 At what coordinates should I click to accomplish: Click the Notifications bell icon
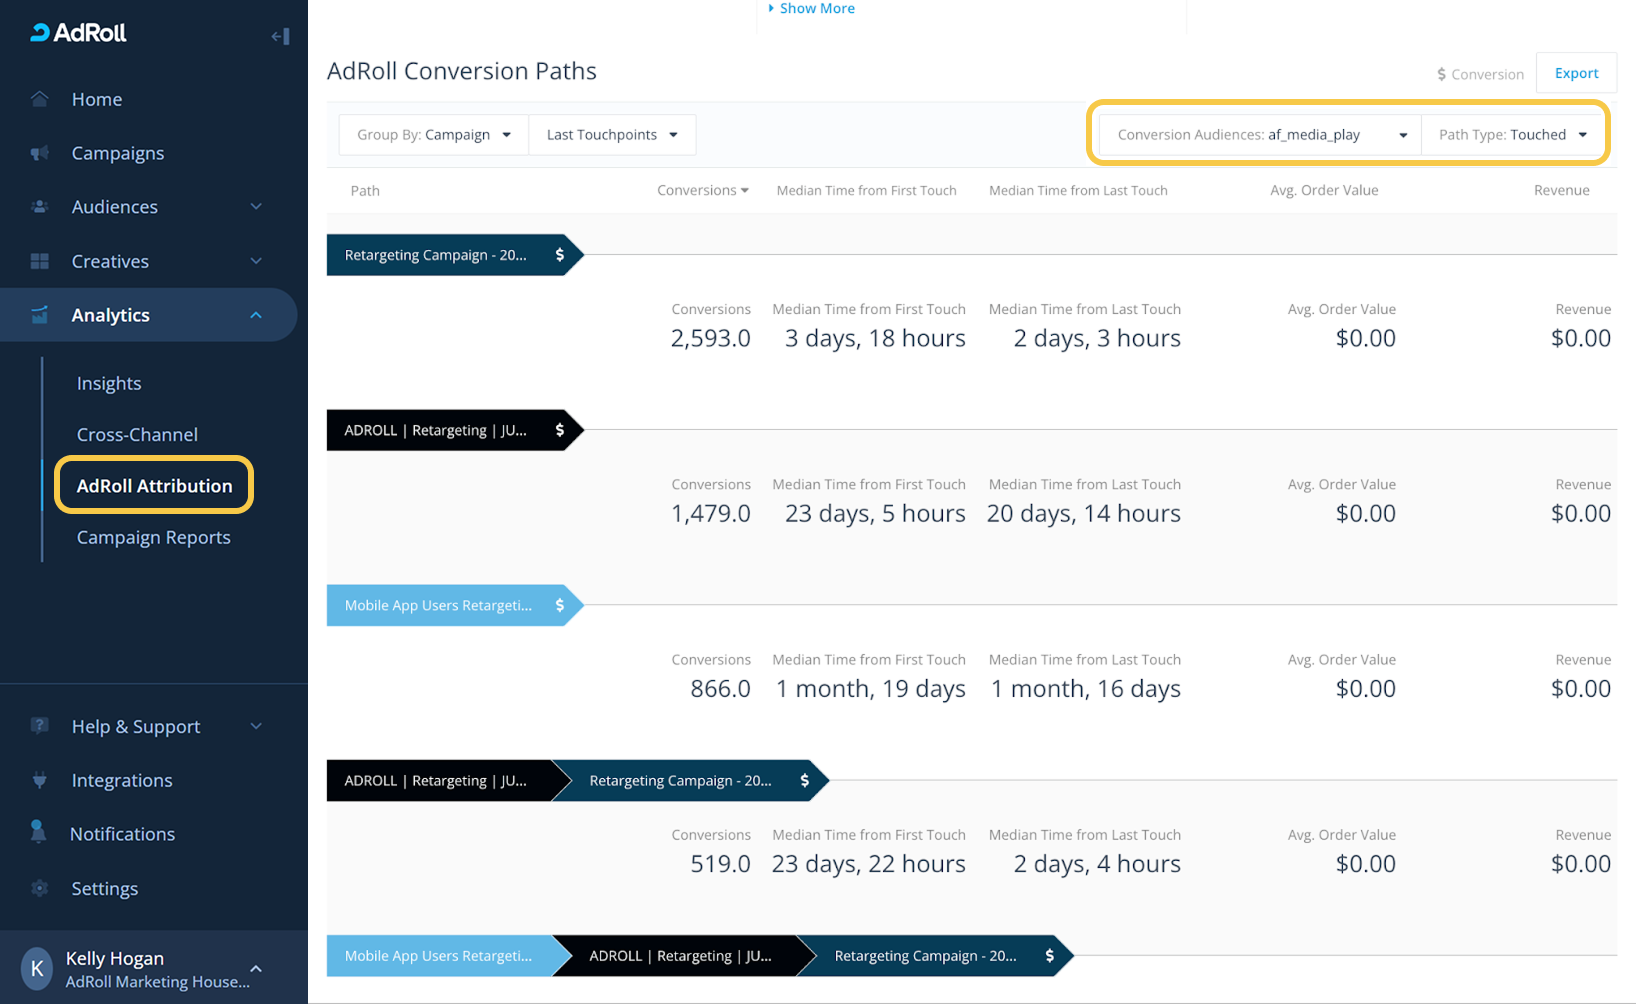click(39, 833)
